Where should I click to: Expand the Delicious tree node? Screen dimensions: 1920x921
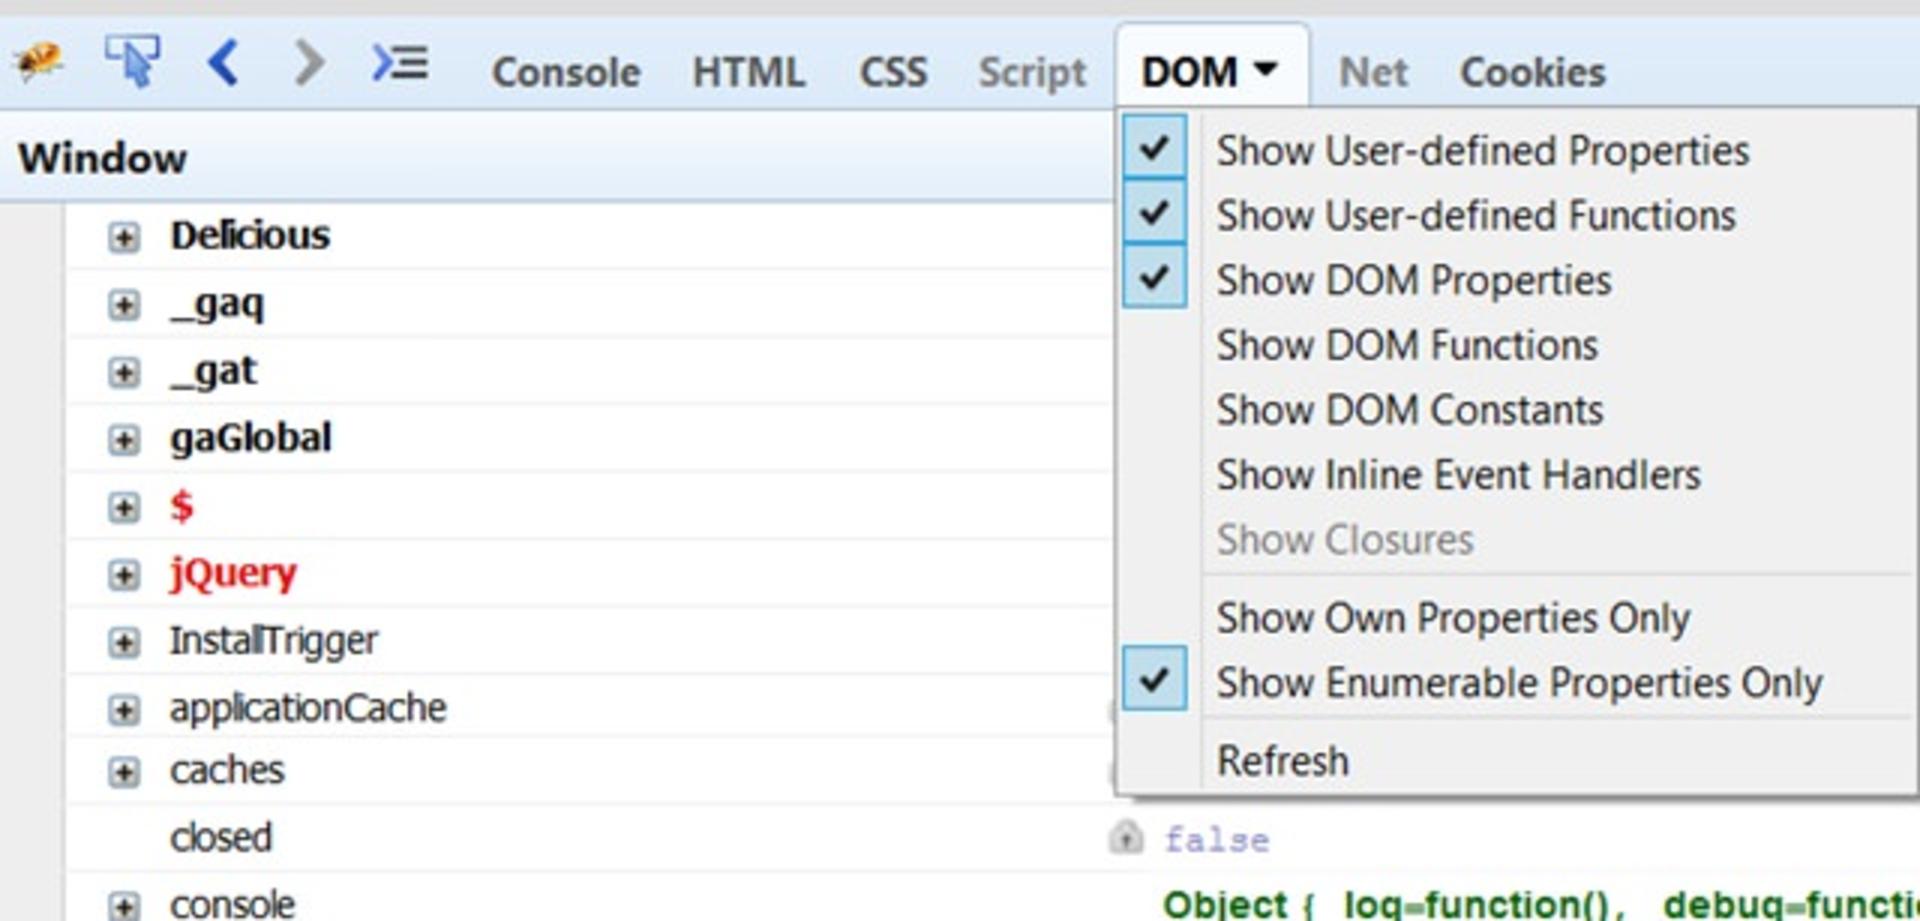tap(124, 237)
